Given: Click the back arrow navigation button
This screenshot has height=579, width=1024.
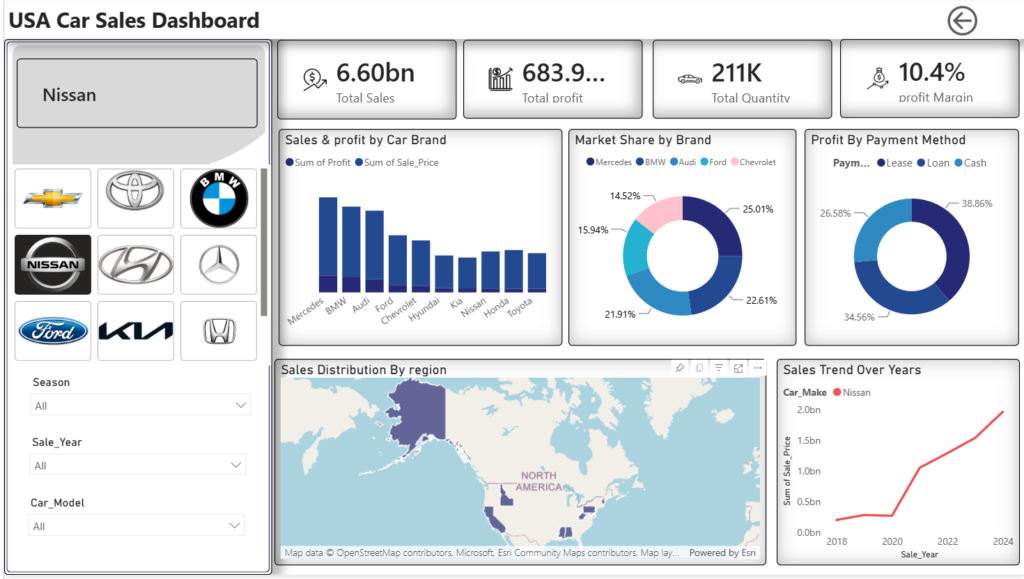Looking at the screenshot, I should click(x=962, y=21).
